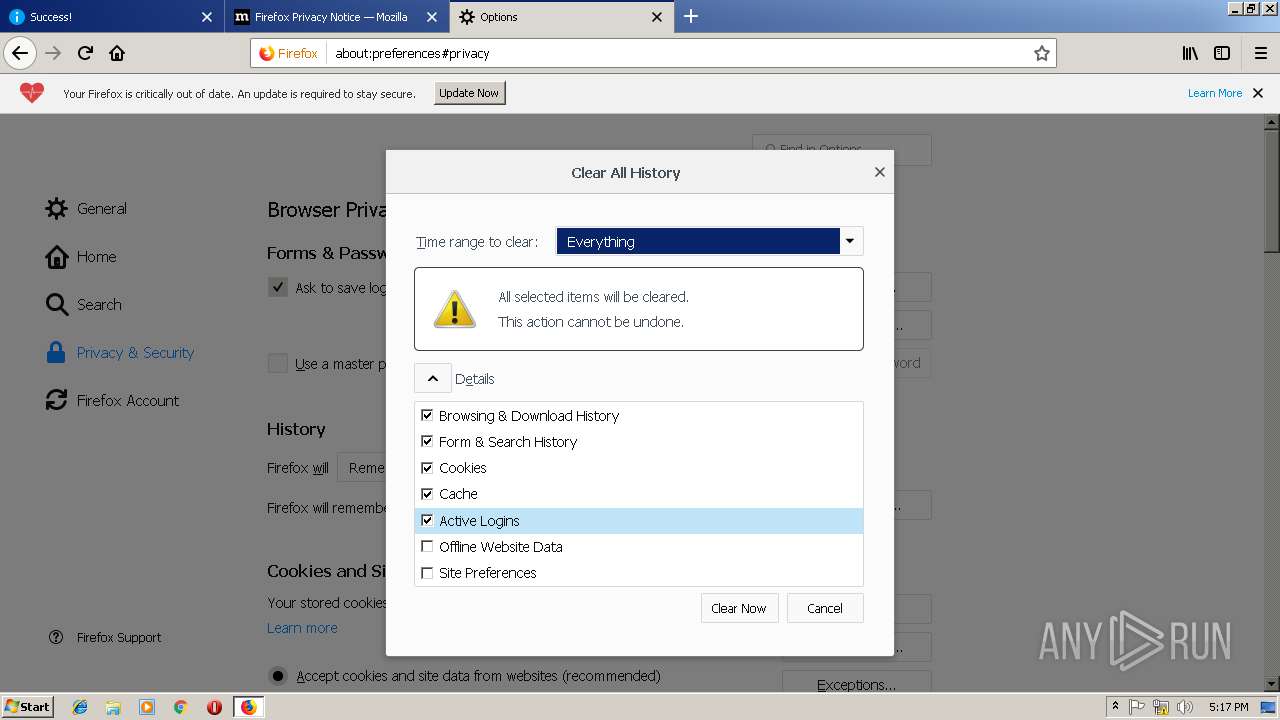Click the Update Now button
1280x720 pixels.
(469, 93)
